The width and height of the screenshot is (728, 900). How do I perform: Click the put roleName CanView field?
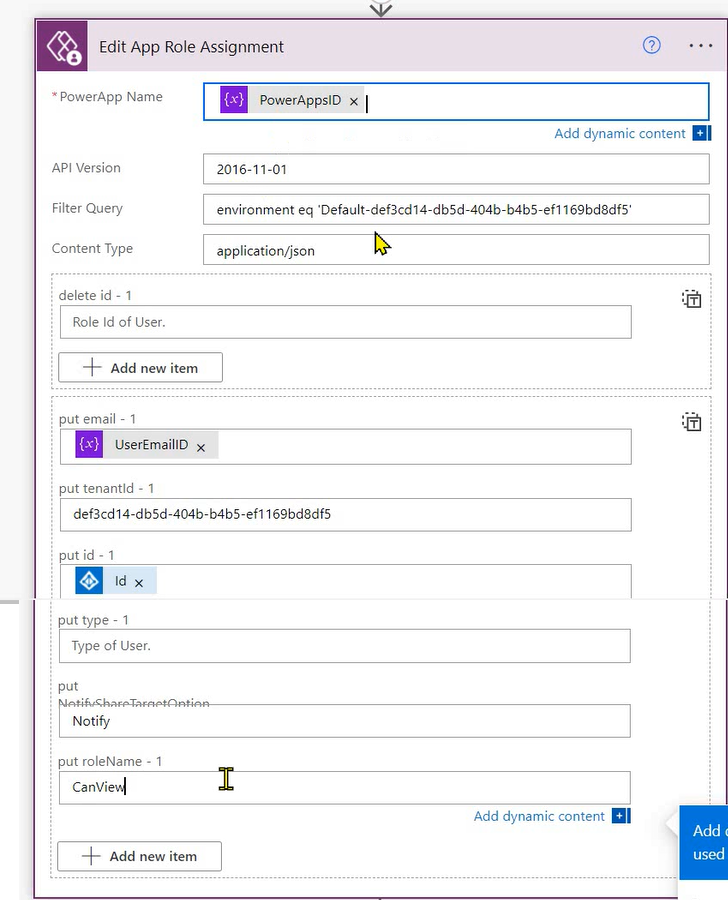[344, 788]
